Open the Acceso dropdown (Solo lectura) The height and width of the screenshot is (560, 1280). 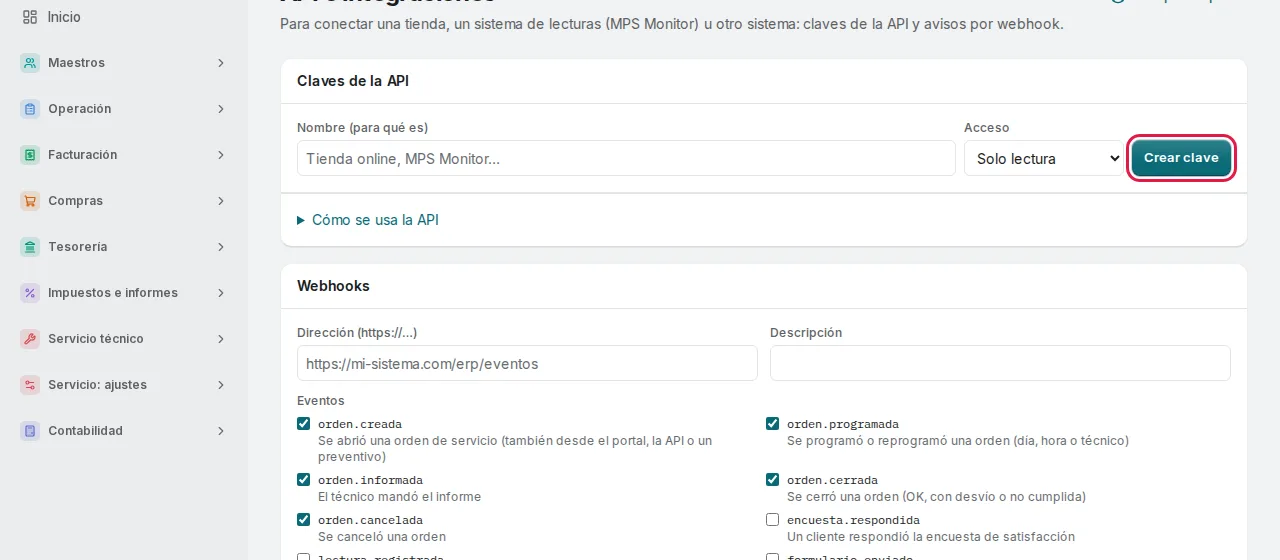[1044, 158]
